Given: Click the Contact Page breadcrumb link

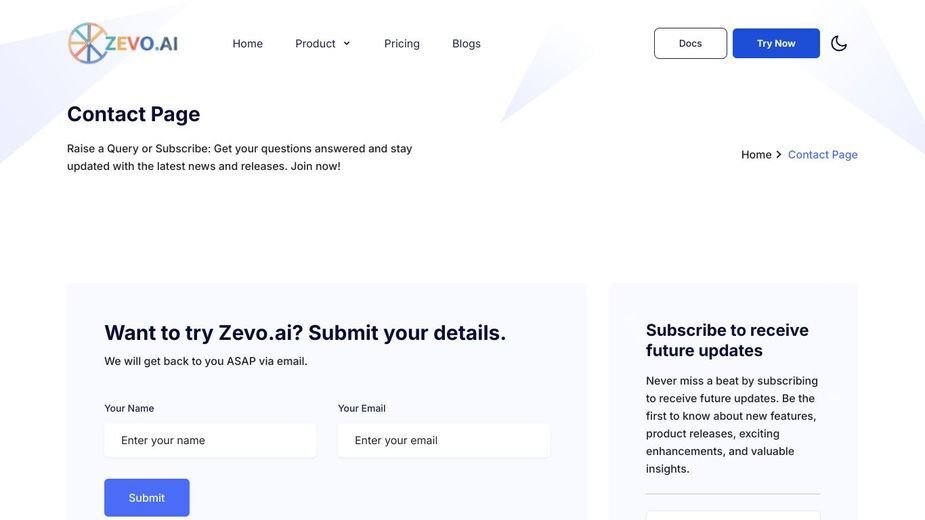Looking at the screenshot, I should tap(822, 155).
